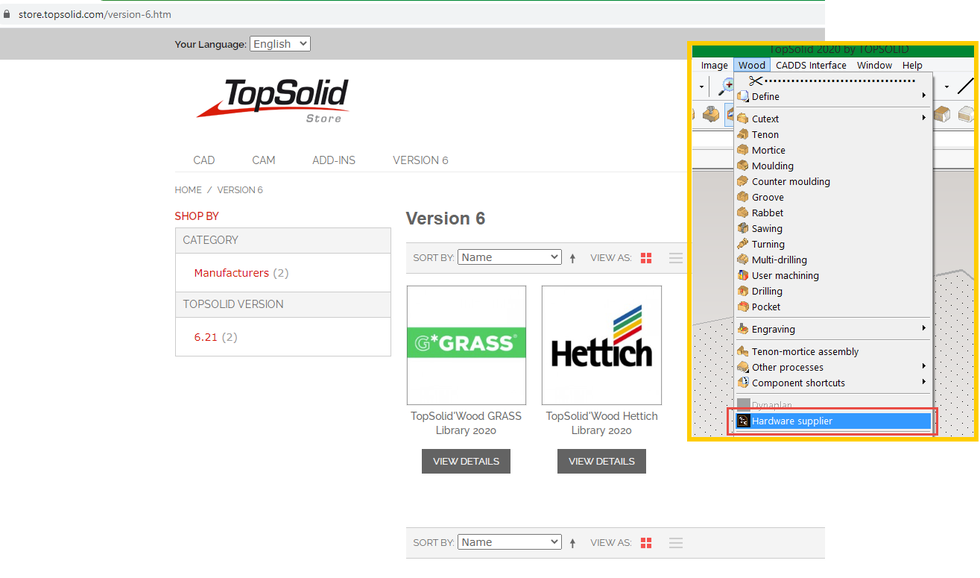The height and width of the screenshot is (578, 980).
Task: Select Tenon in the Wood menu
Action: click(x=833, y=134)
